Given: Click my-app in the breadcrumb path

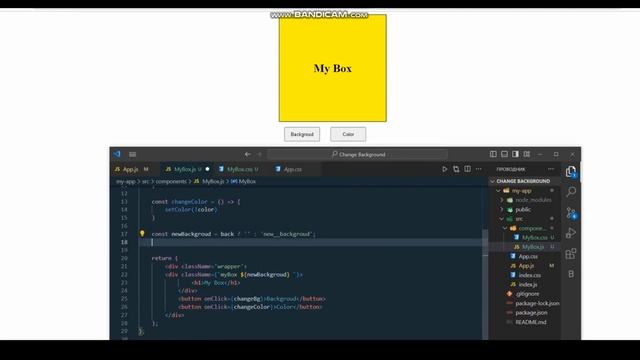Looking at the screenshot, I should point(126,181).
